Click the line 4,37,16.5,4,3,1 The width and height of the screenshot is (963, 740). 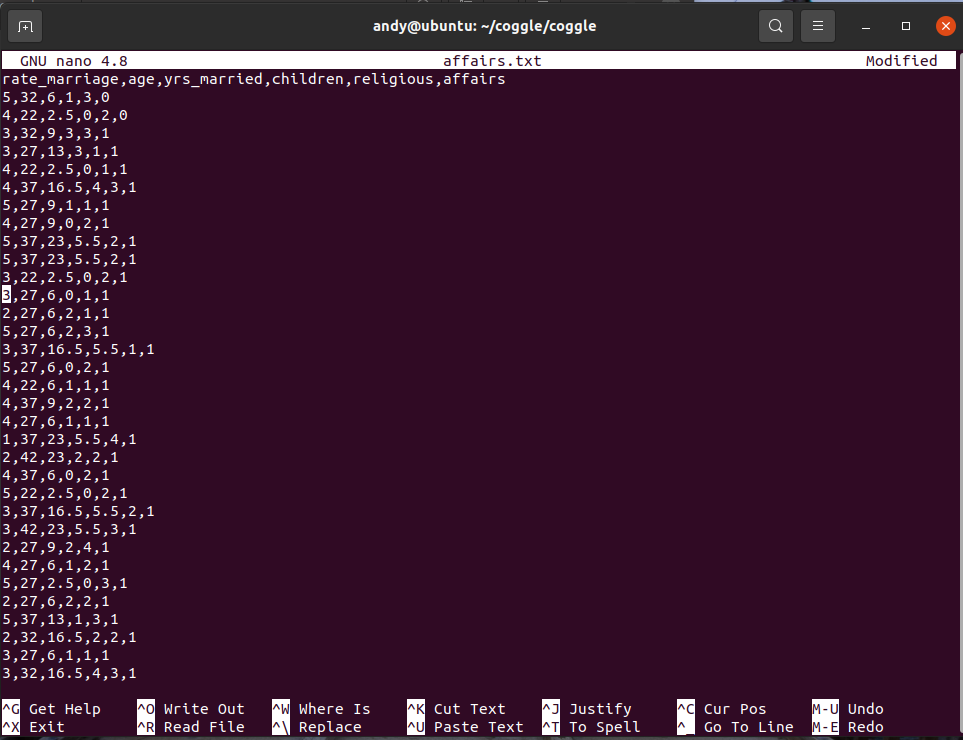tap(69, 187)
